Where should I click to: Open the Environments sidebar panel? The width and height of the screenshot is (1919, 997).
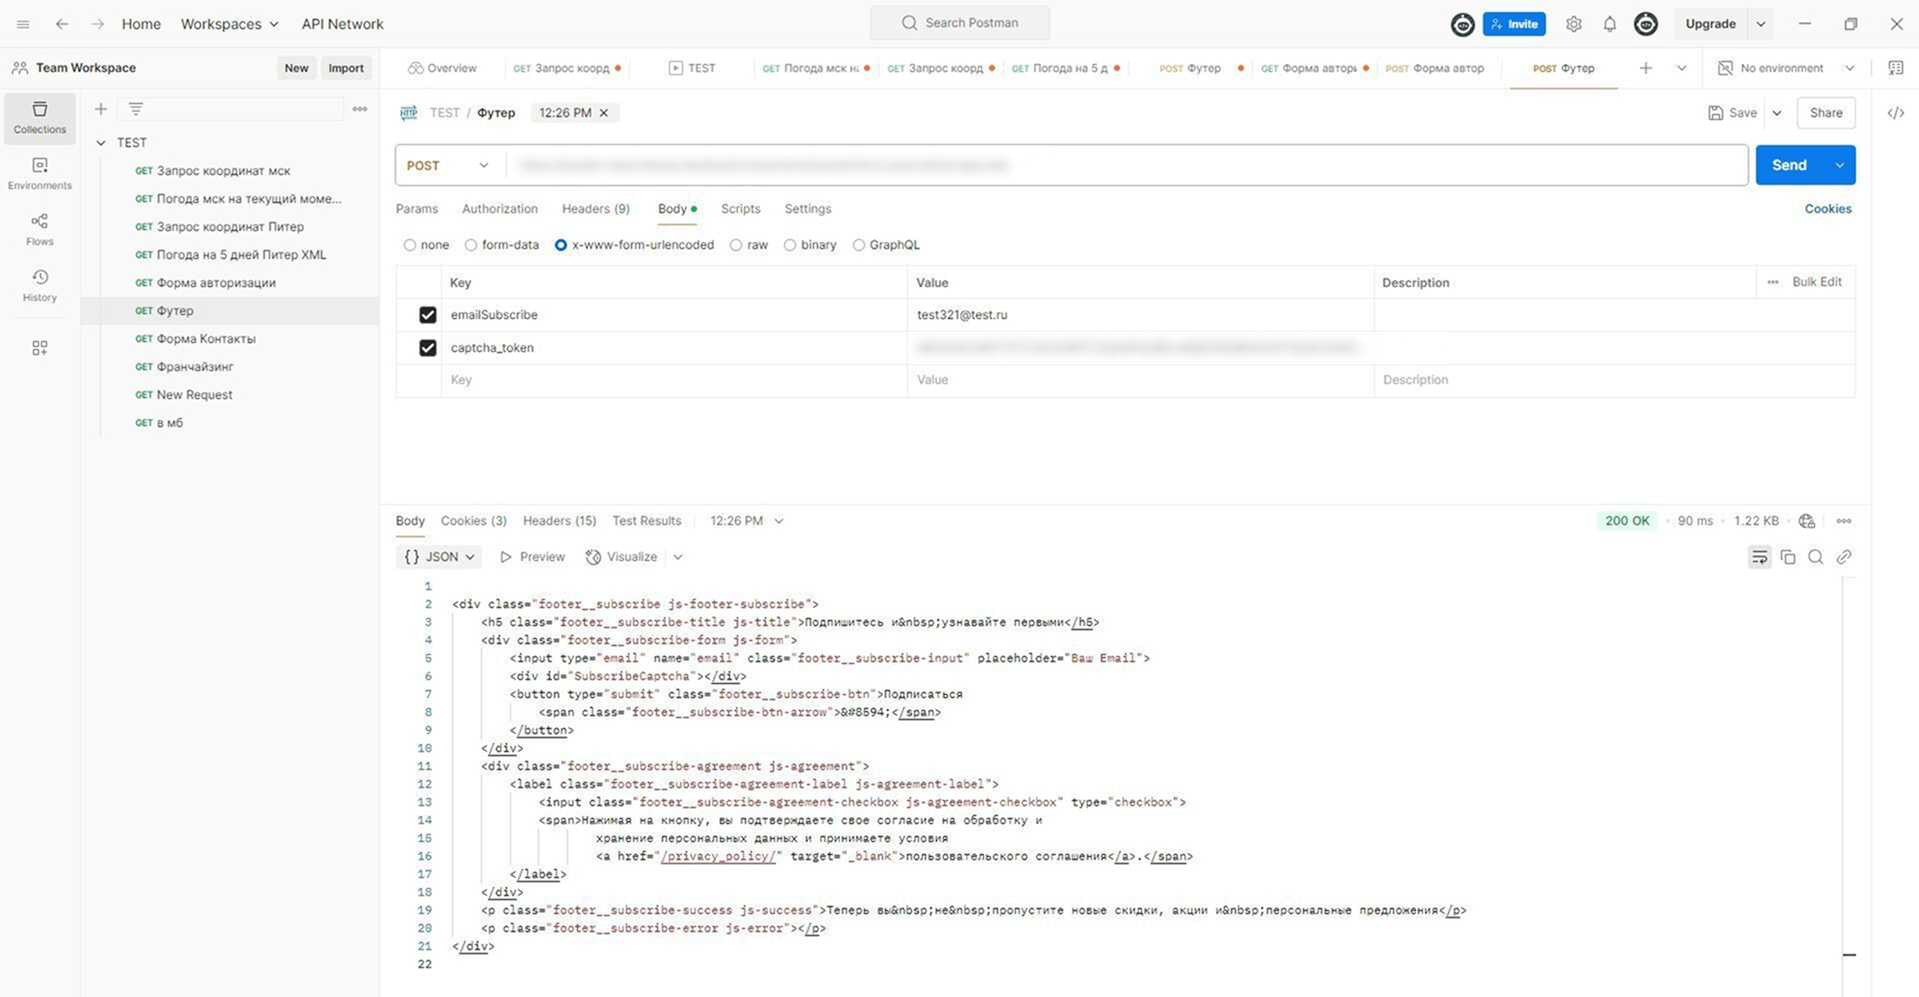tap(40, 173)
